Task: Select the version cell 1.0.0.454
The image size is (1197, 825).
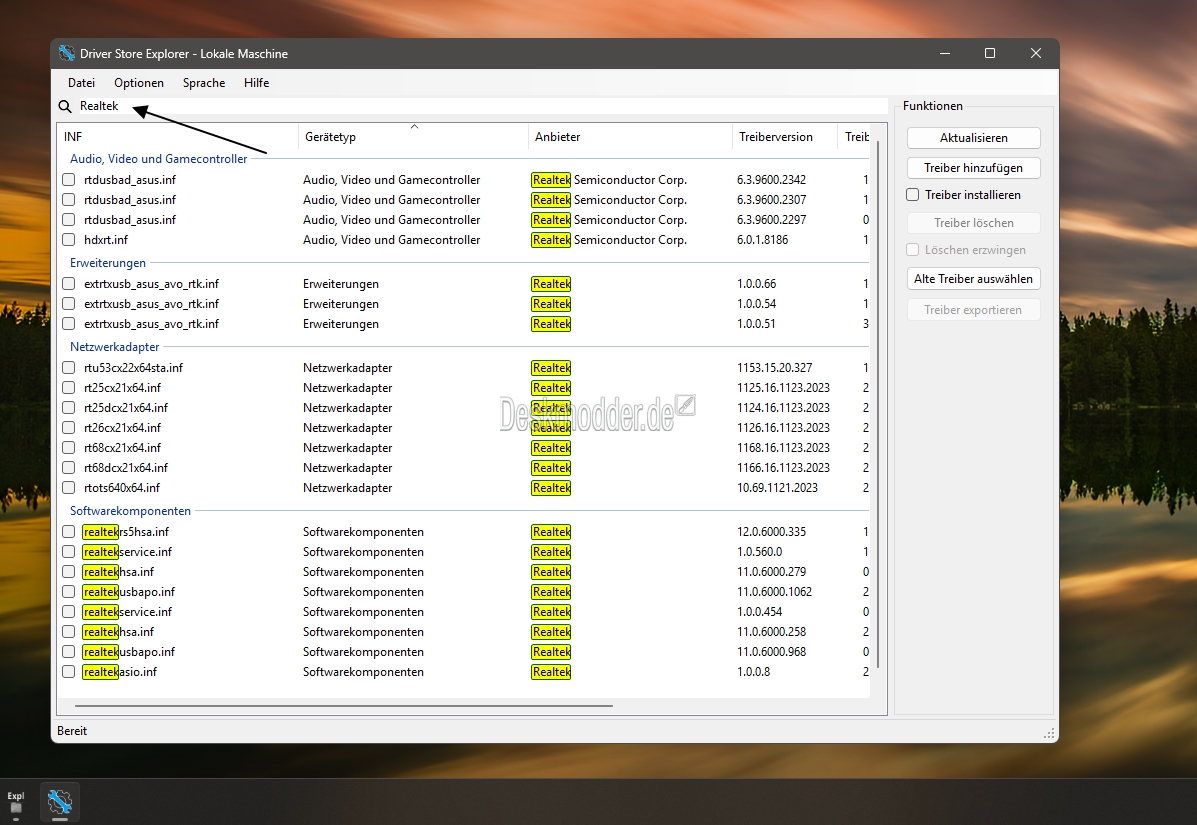Action: [760, 612]
